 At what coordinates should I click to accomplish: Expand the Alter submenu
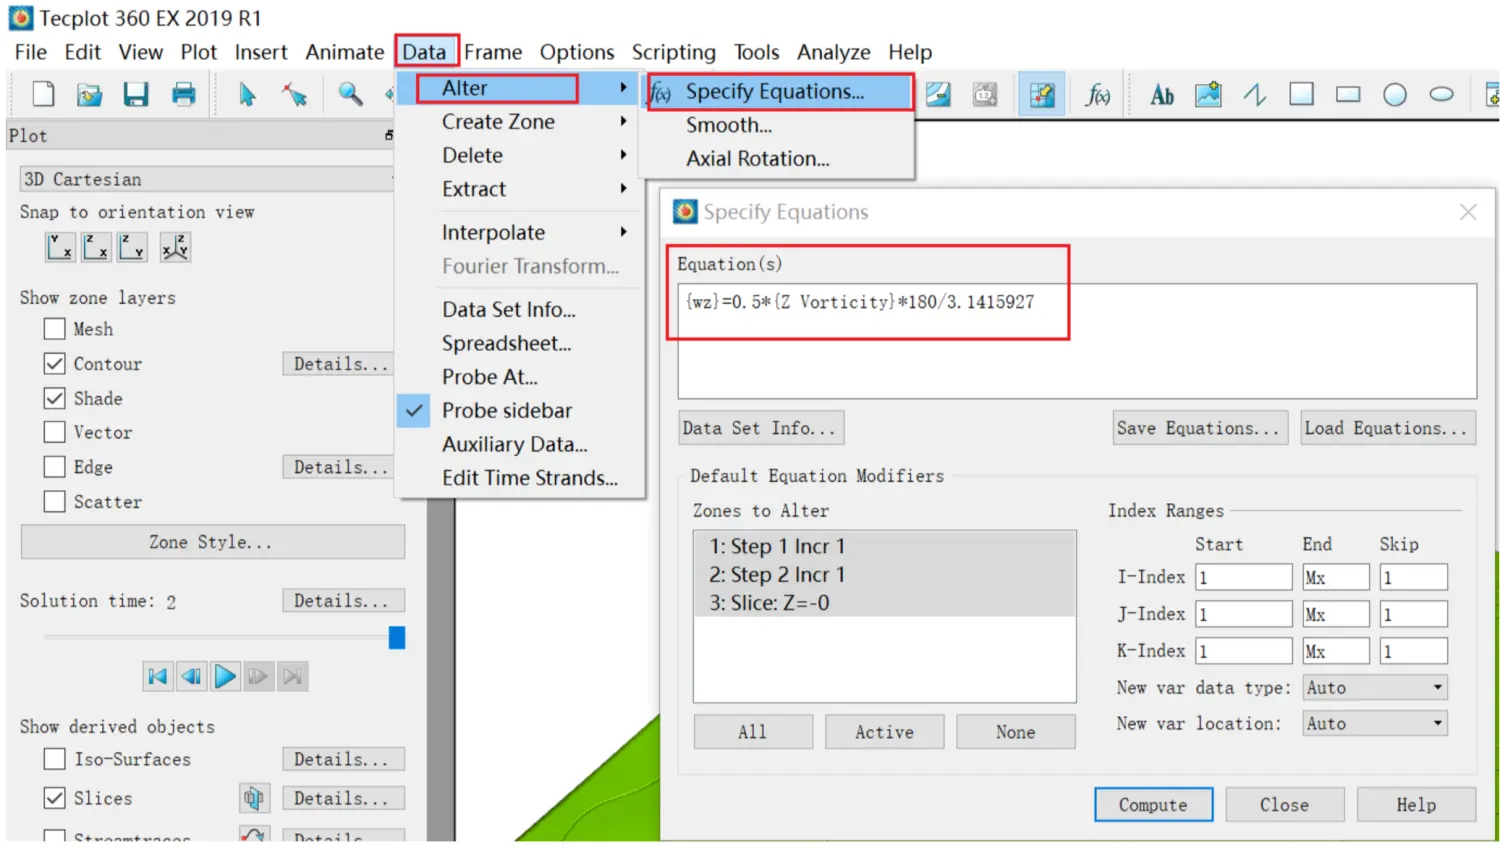click(x=519, y=88)
